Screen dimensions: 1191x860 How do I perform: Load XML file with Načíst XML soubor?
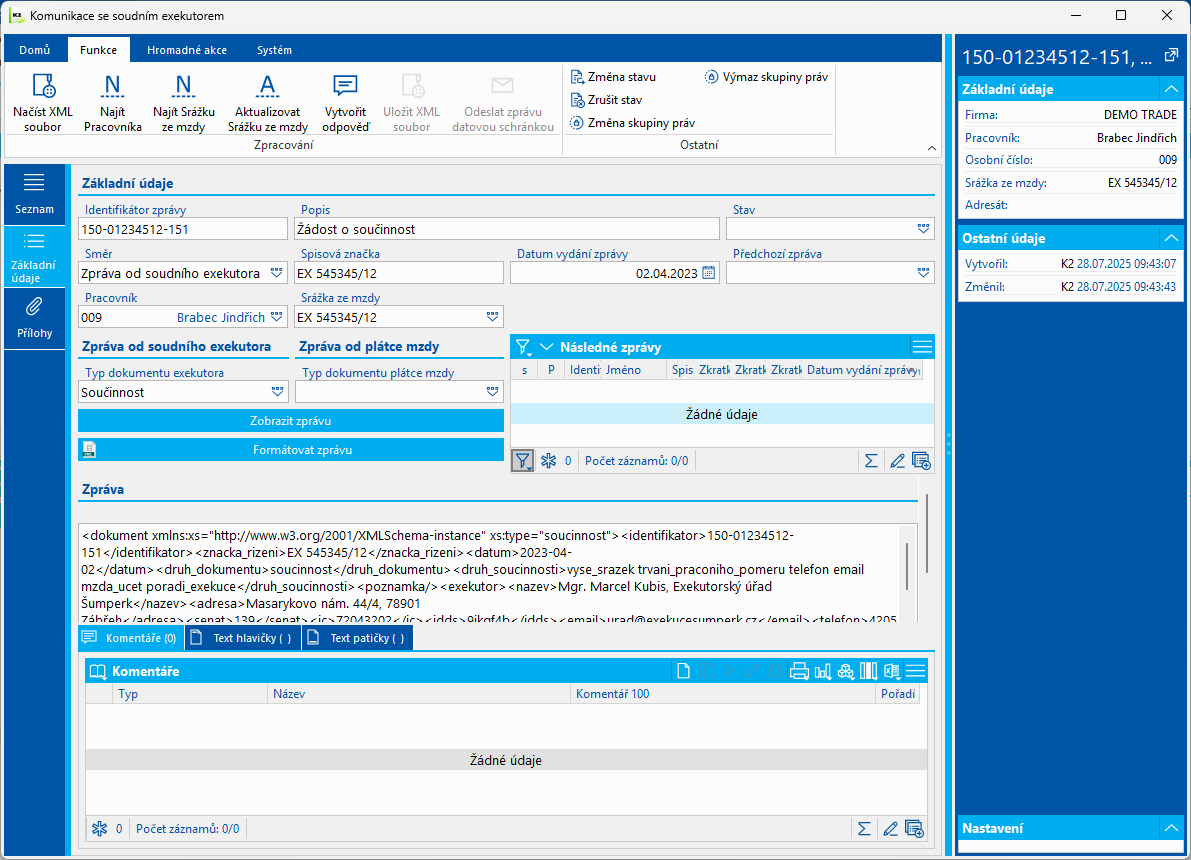pos(43,103)
